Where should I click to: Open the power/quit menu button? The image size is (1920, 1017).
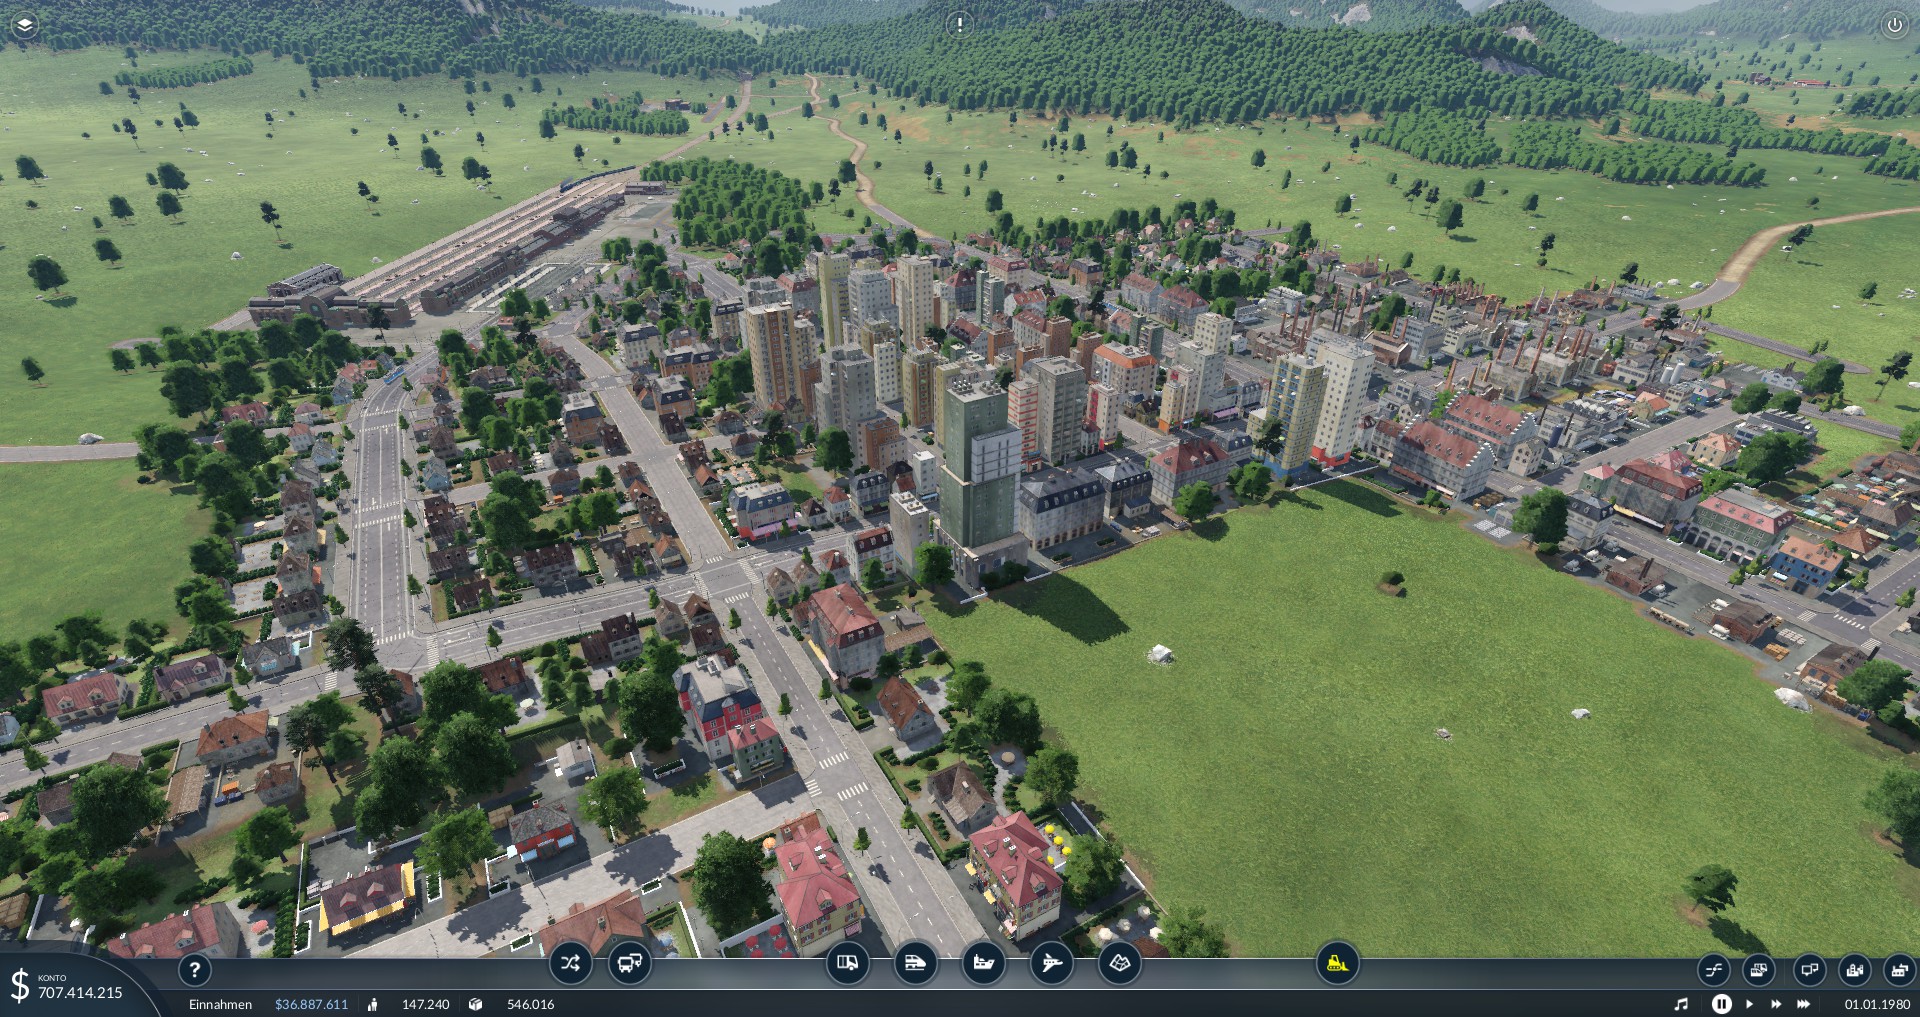coord(1894,25)
